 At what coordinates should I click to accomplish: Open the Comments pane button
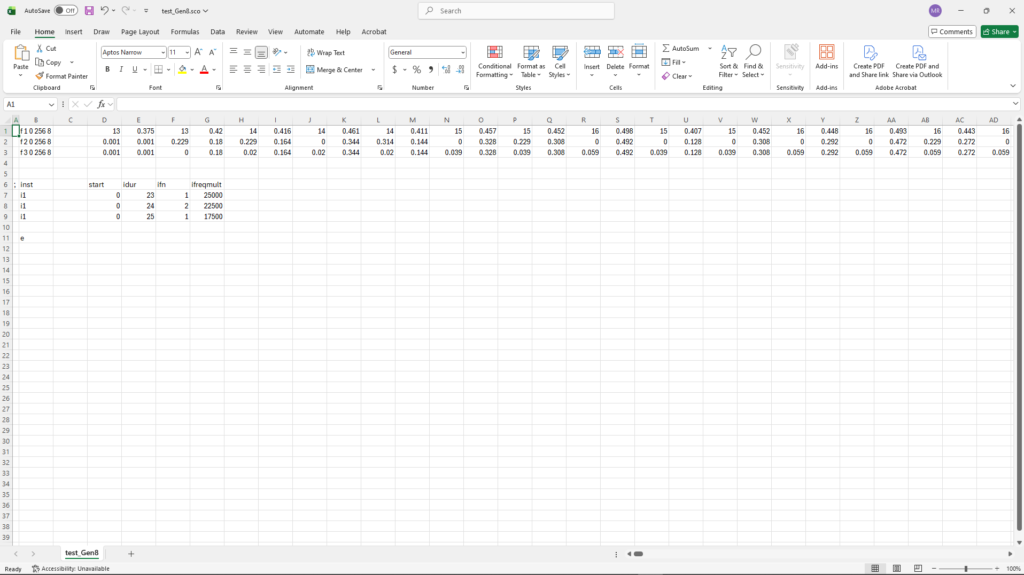tap(951, 32)
